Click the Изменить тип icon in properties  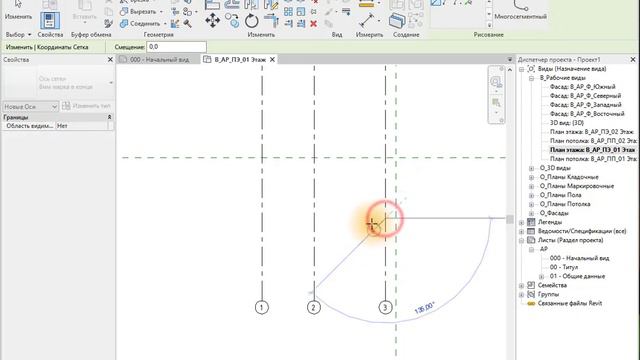click(x=66, y=106)
